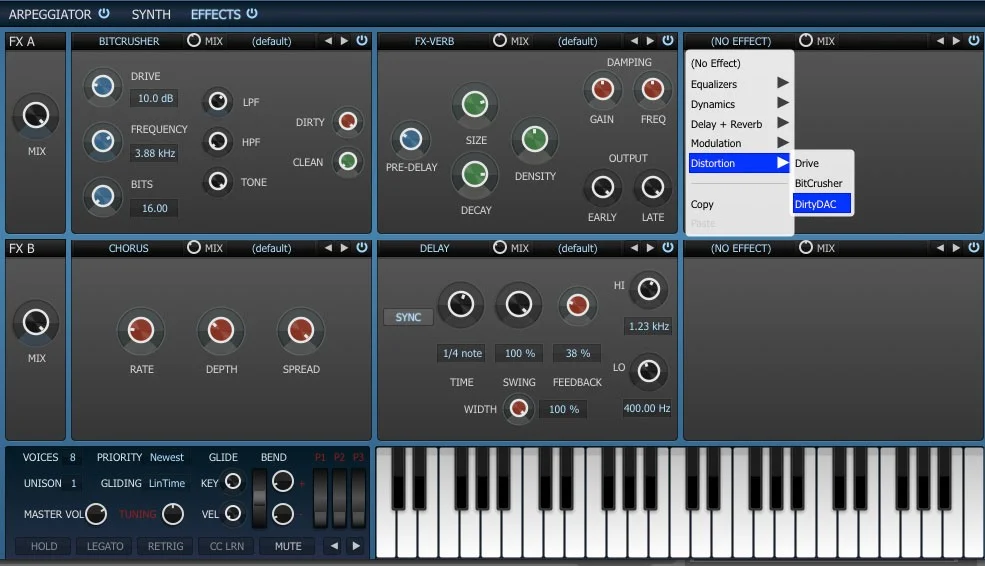Toggle power on FX A third slot
The image size is (985, 566).
pos(974,40)
